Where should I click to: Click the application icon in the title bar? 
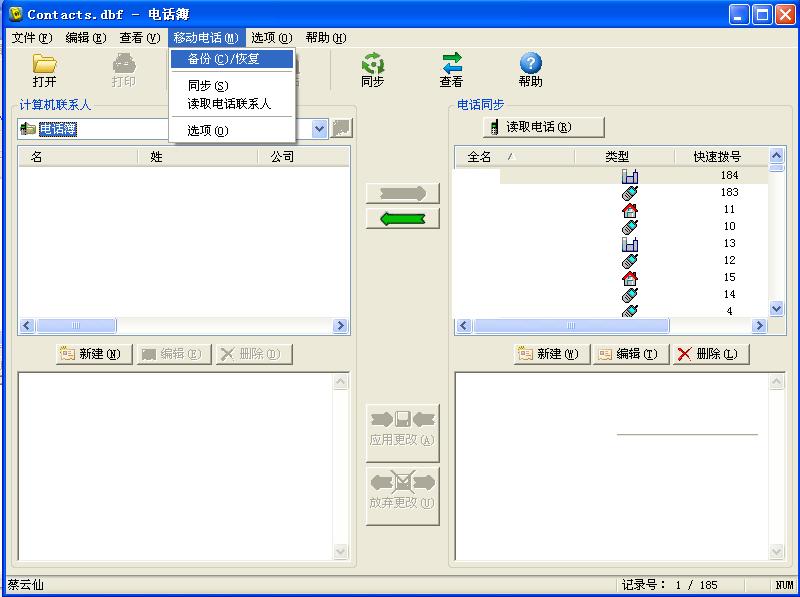(x=15, y=14)
